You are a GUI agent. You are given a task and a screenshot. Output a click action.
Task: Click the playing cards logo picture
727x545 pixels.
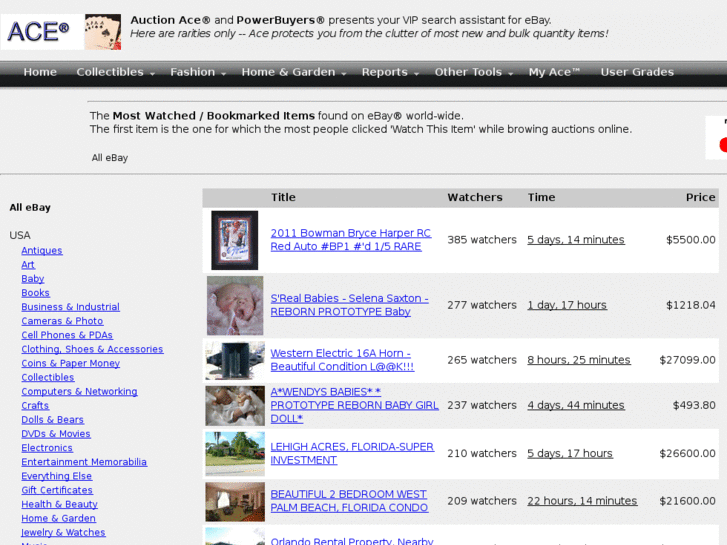[x=103, y=32]
